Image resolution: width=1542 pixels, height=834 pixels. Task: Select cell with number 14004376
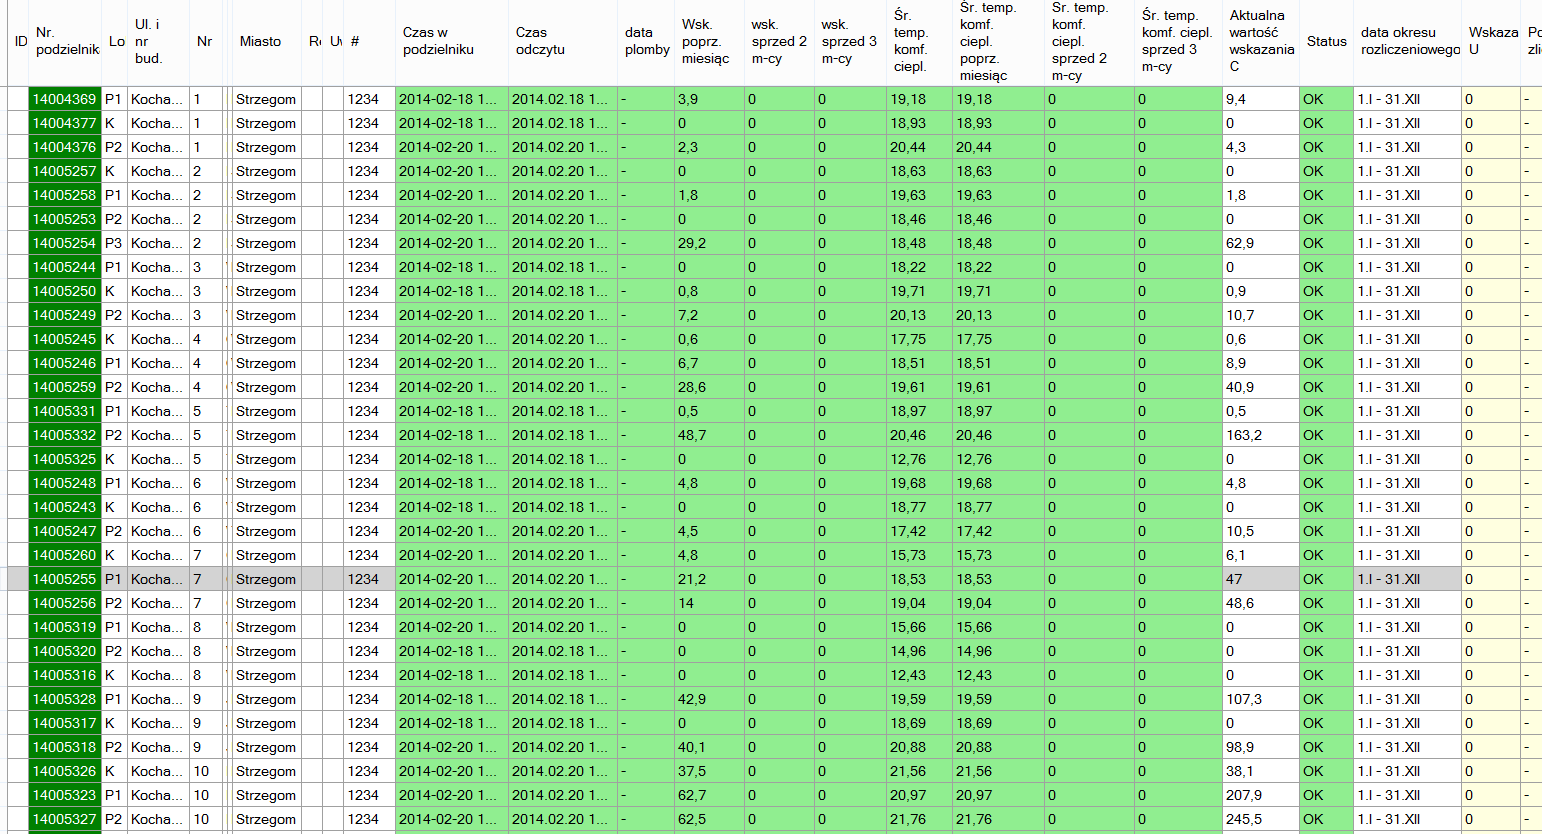65,147
